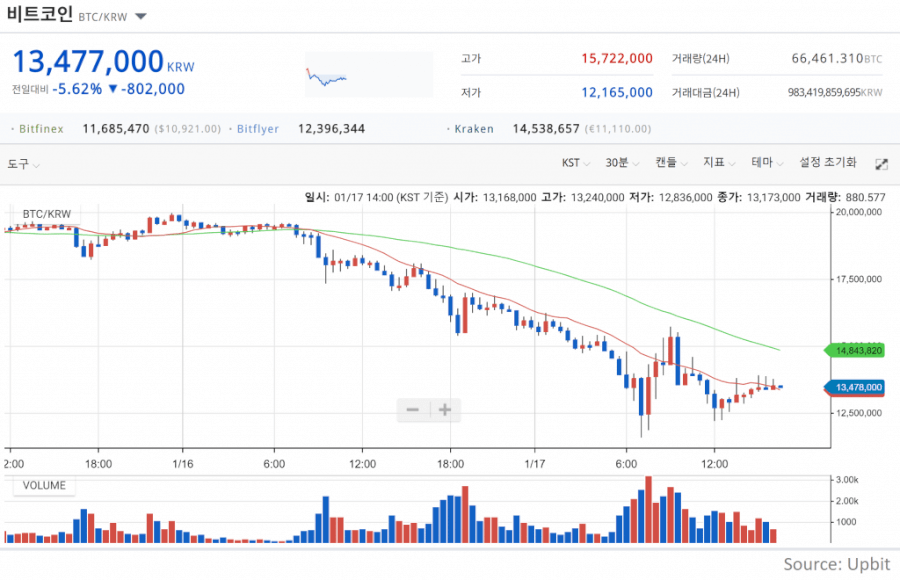Select the BTC/KRW chart legend label
The height and width of the screenshot is (580, 900).
(x=46, y=214)
